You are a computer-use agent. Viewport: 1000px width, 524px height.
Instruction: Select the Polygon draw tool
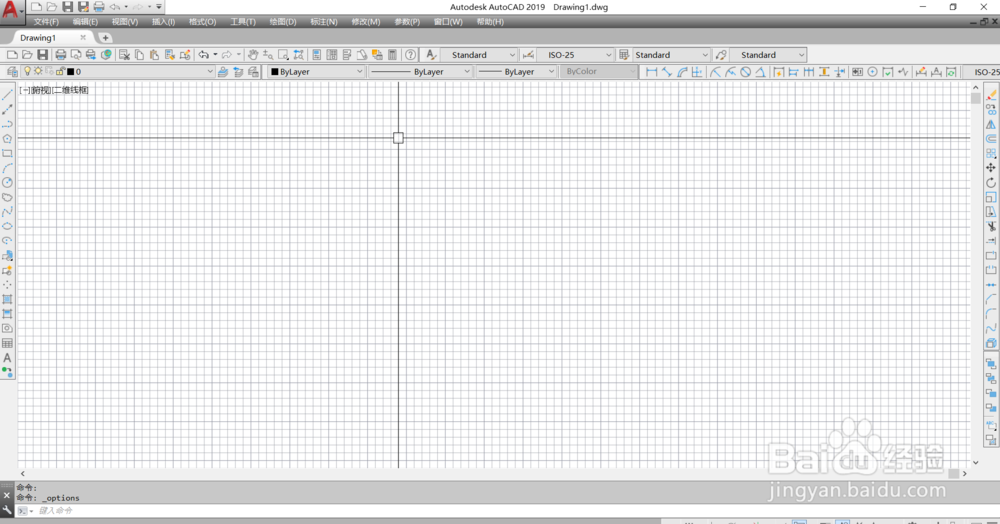click(7, 138)
